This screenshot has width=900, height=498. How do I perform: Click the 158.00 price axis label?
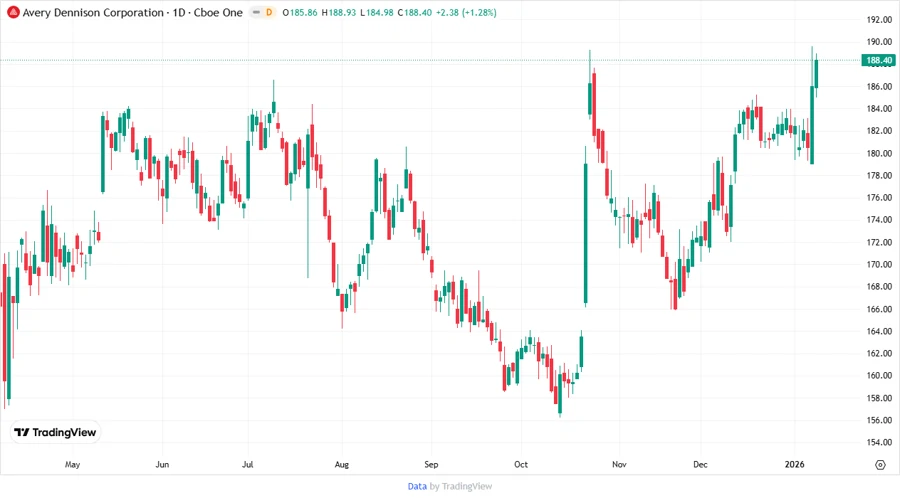(879, 398)
